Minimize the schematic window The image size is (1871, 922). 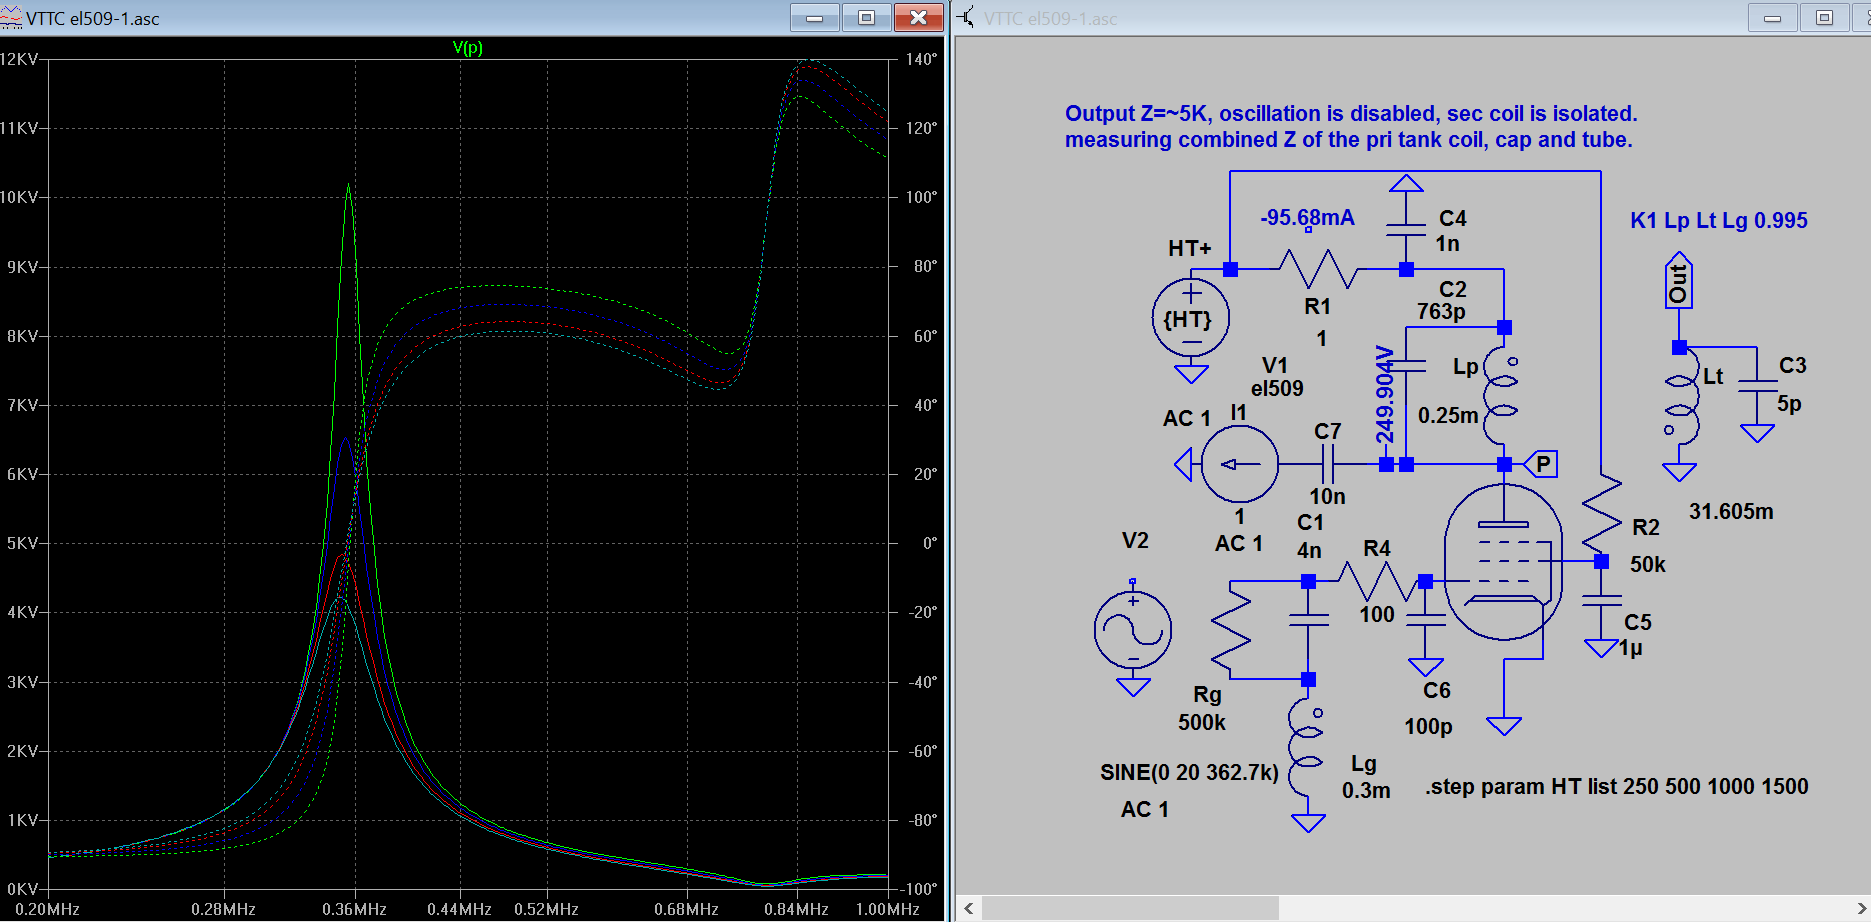(1772, 17)
